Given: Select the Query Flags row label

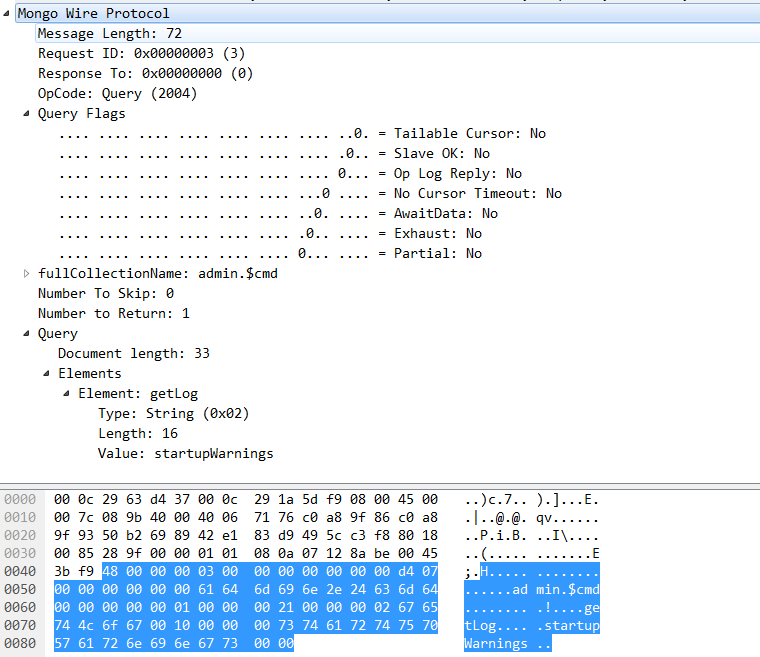Looking at the screenshot, I should [81, 113].
